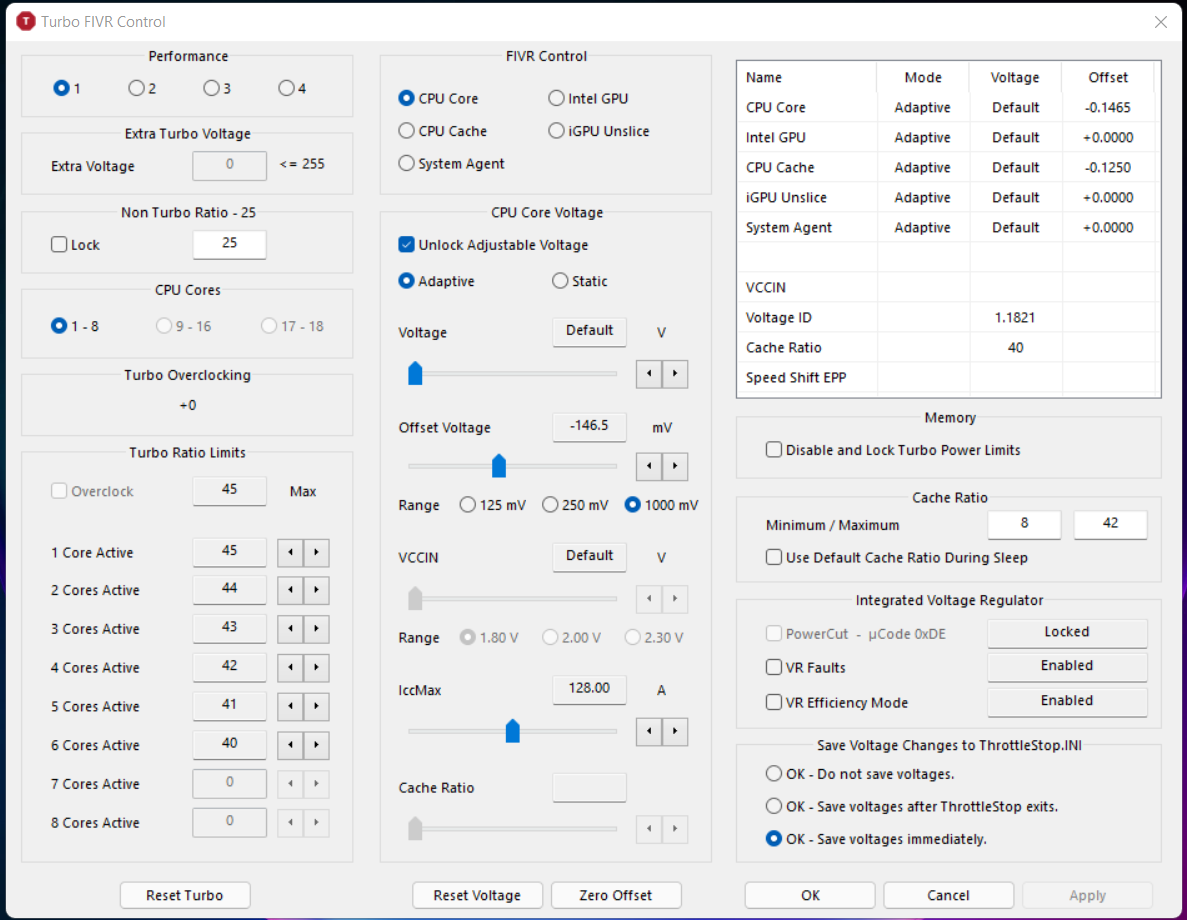Click the Reset Voltage button

point(477,895)
